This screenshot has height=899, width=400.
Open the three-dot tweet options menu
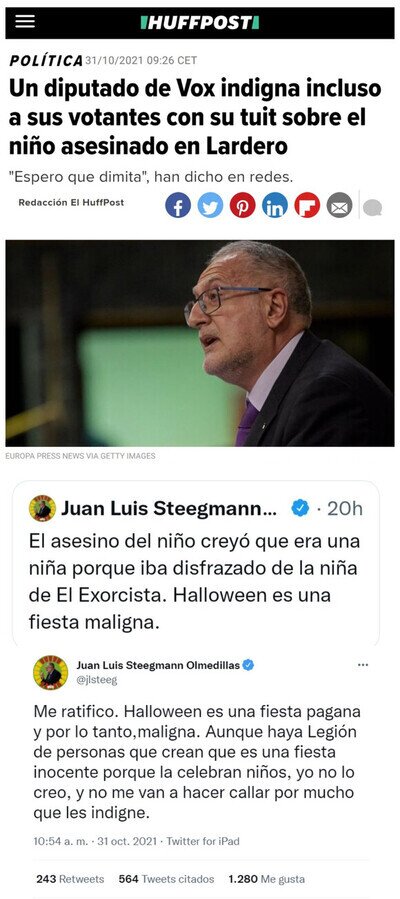tap(363, 665)
